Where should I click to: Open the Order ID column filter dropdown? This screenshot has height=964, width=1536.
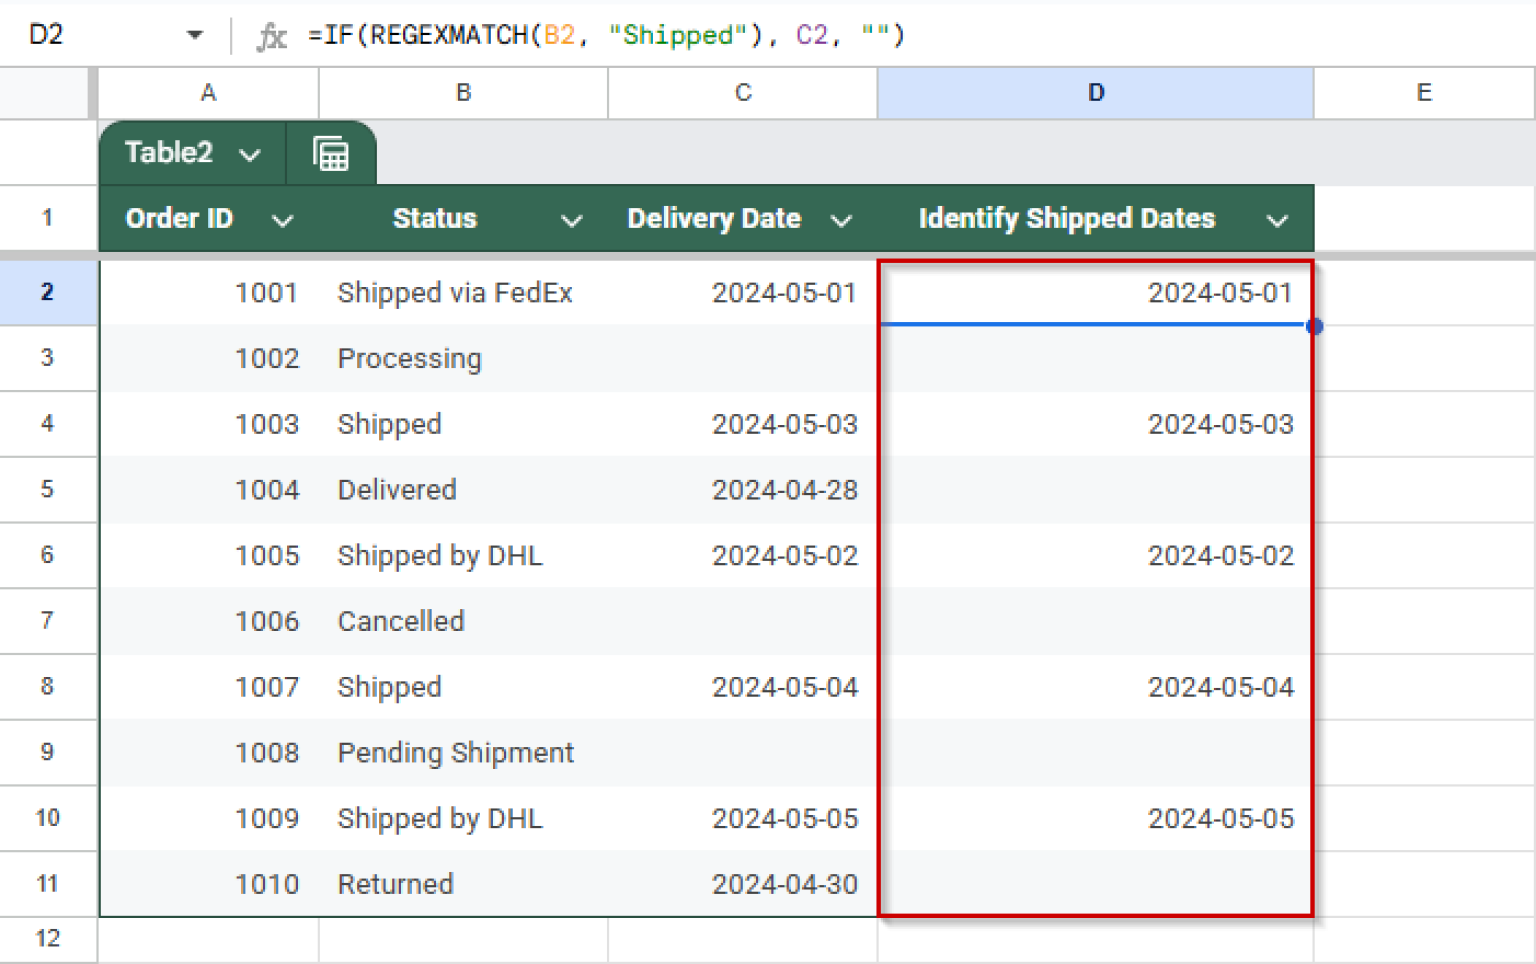283,219
